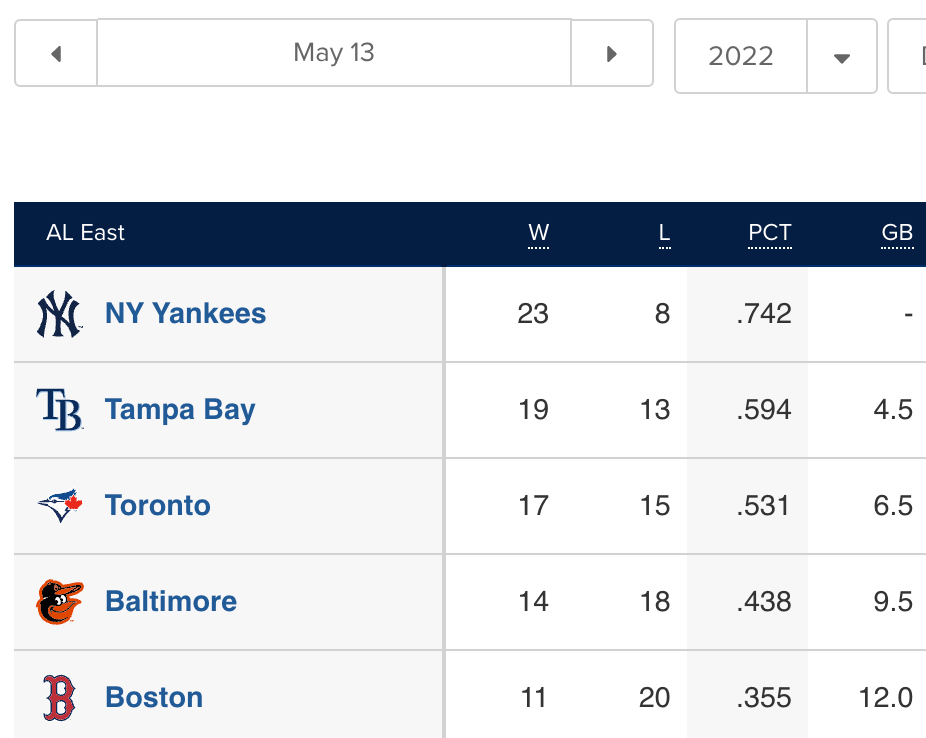926x738 pixels.
Task: Go to previous day with left arrow
Action: (x=56, y=53)
